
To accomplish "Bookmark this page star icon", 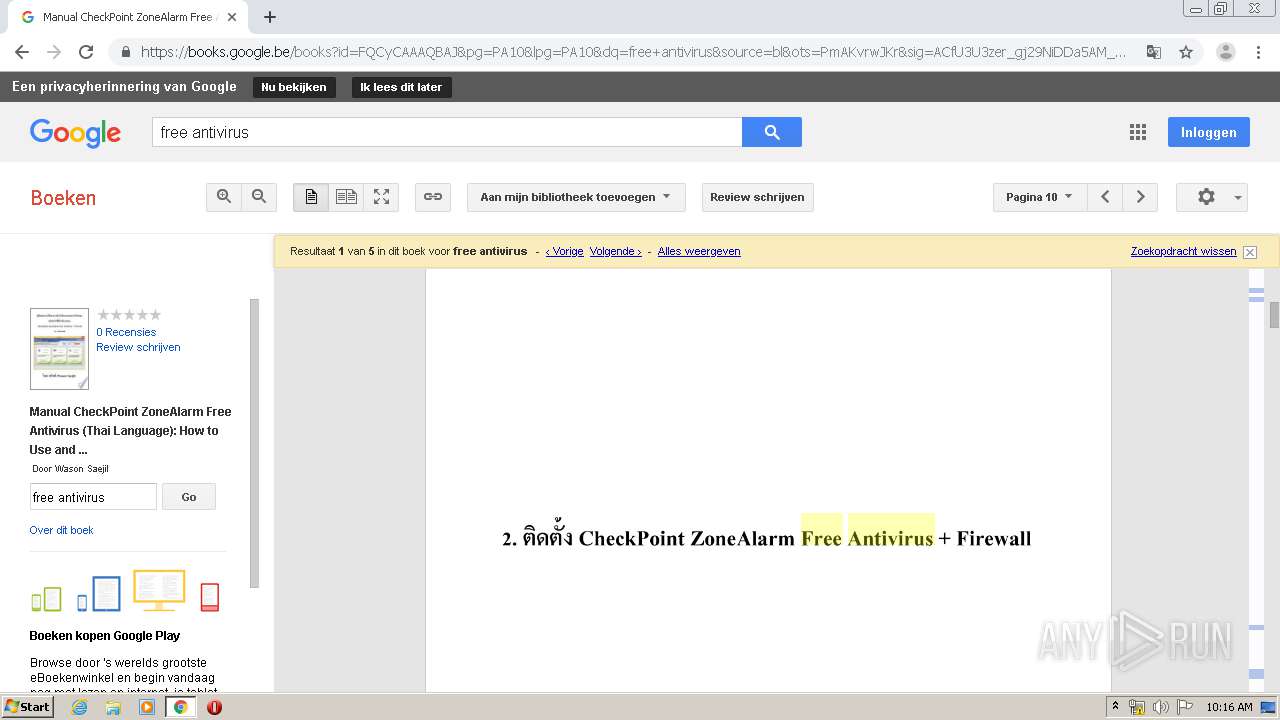I will (x=1186, y=52).
